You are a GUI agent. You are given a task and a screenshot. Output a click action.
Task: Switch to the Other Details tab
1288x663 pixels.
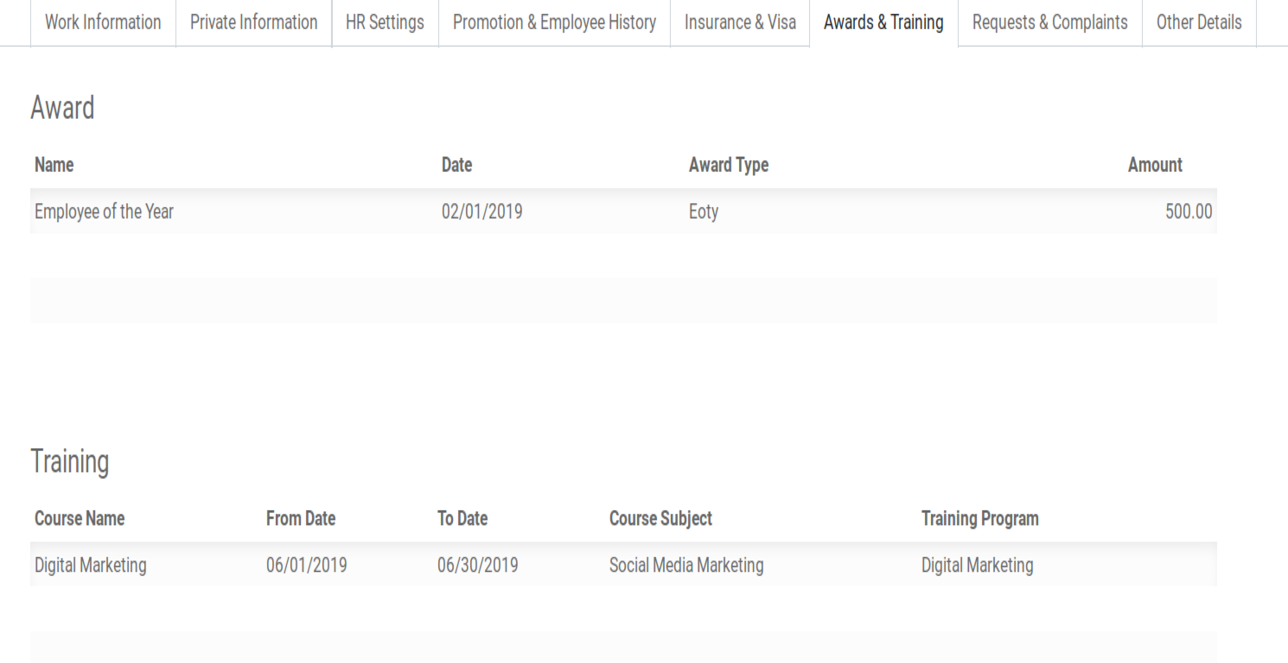tap(1199, 22)
